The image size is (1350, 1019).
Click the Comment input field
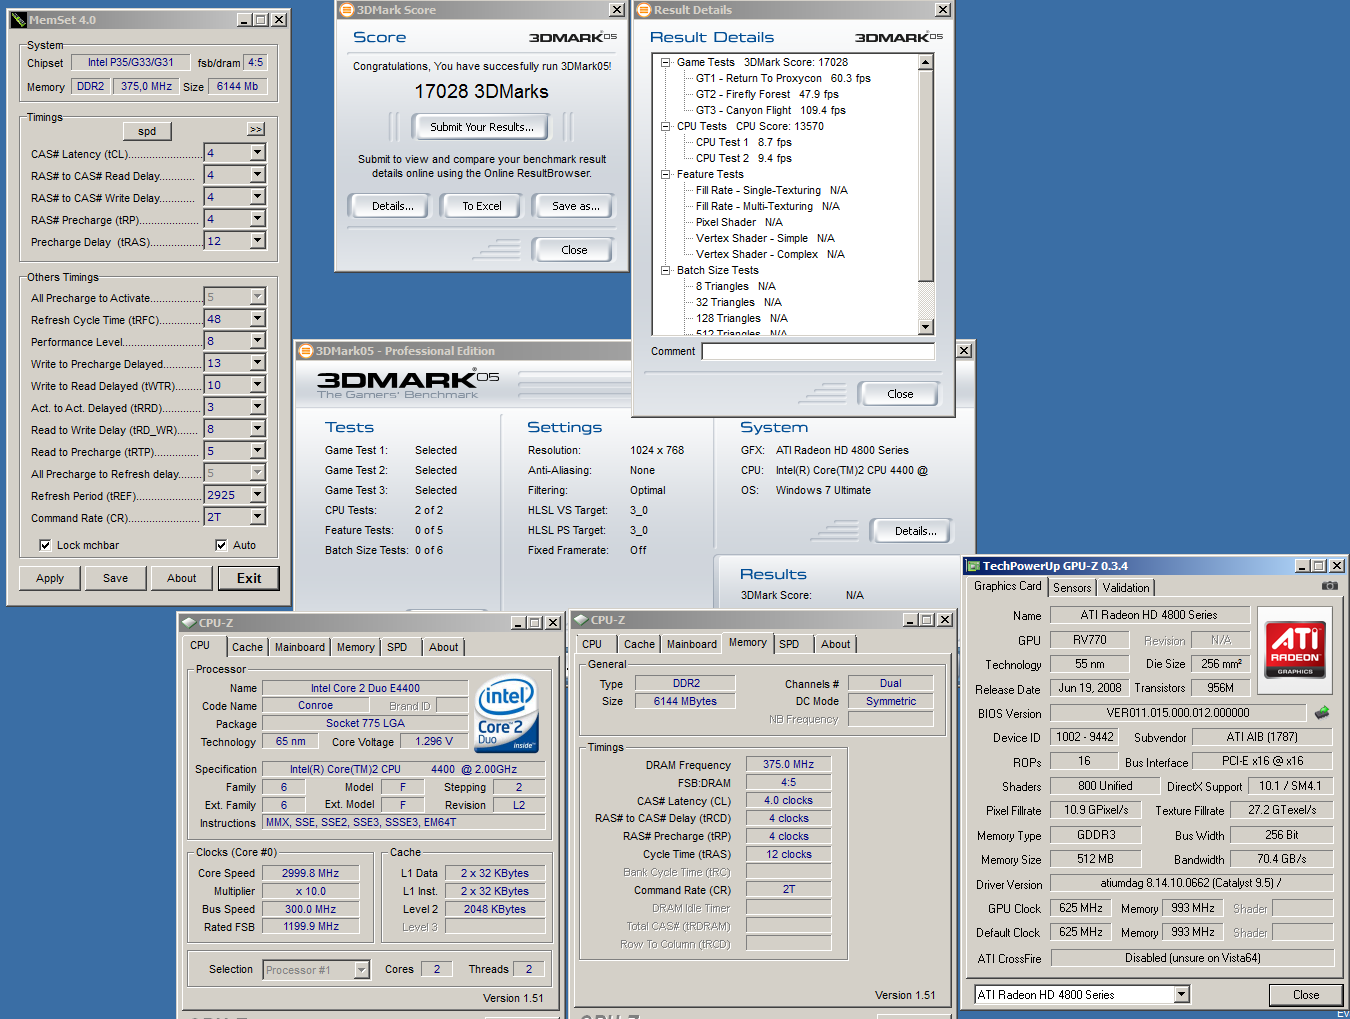pyautogui.click(x=818, y=351)
